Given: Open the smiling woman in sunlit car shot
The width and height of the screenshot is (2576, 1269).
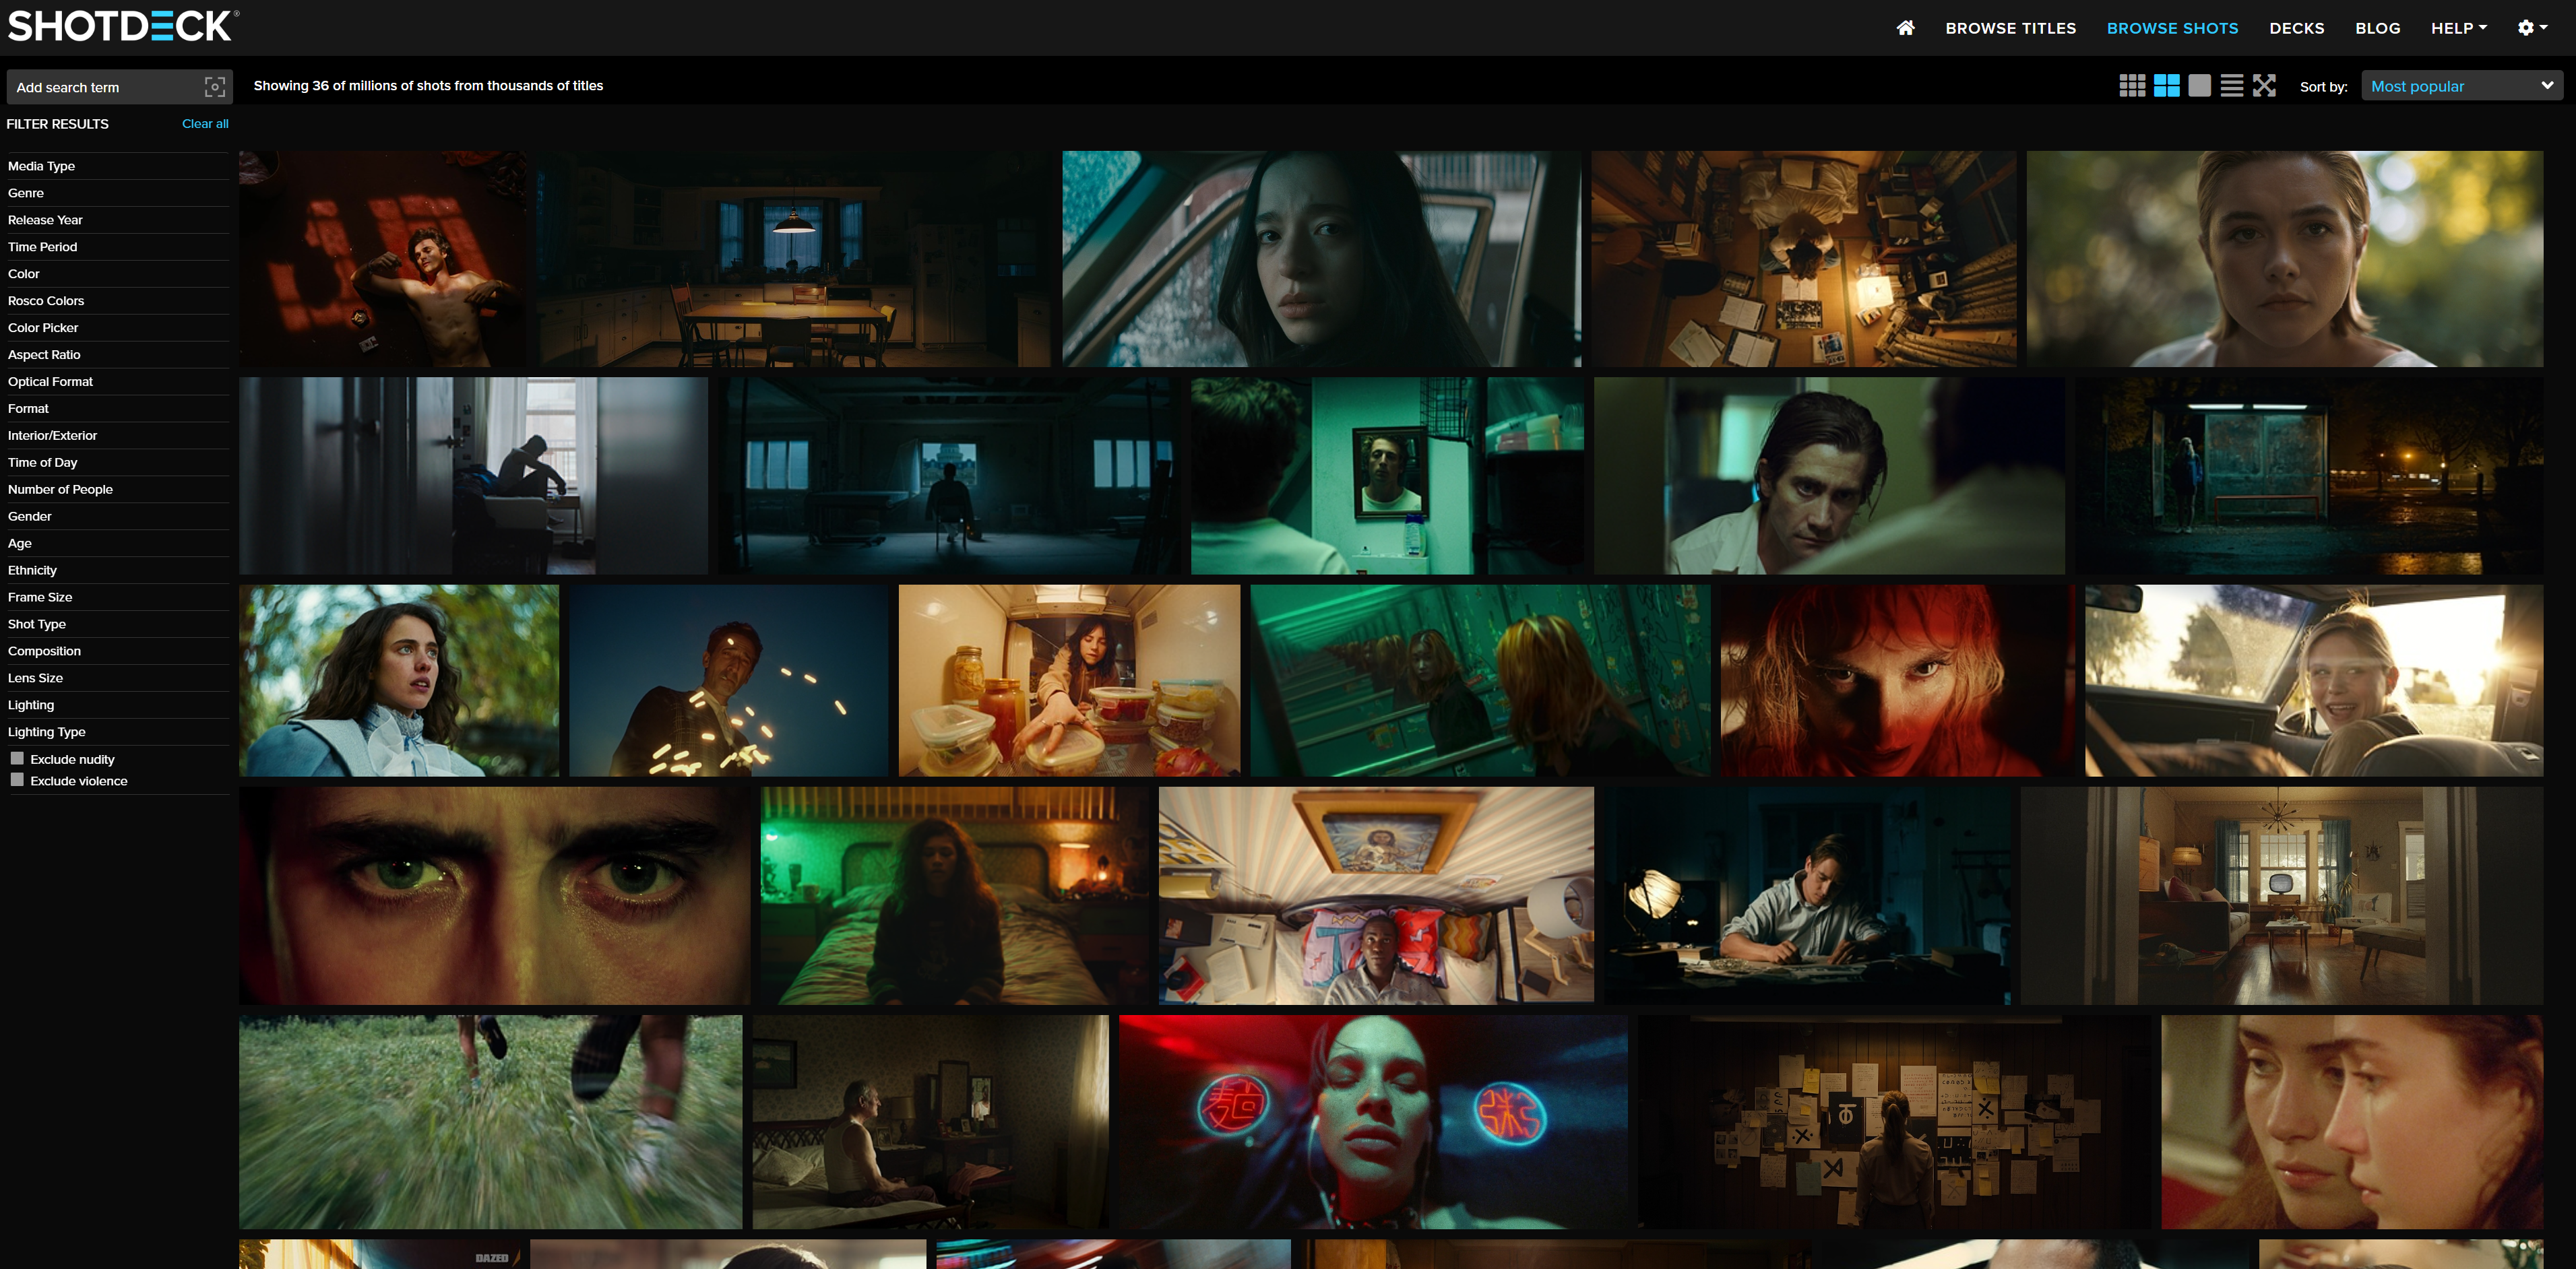Looking at the screenshot, I should click(2314, 681).
